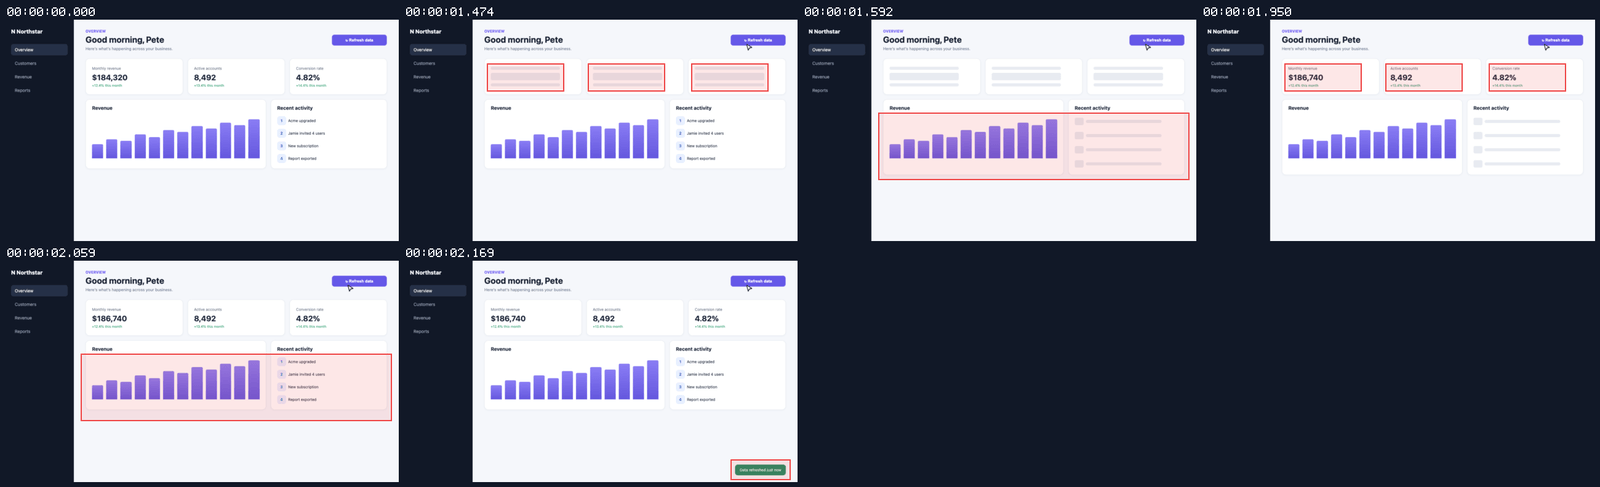1600x487 pixels.
Task: Click Refresh data in the 00:00:02.169 frame
Action: click(758, 281)
